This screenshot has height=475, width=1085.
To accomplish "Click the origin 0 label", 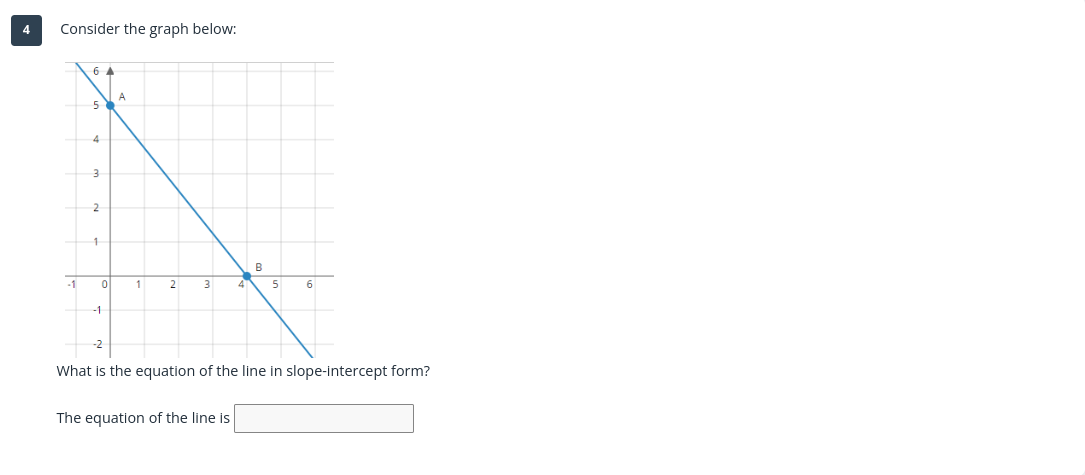I will point(104,285).
